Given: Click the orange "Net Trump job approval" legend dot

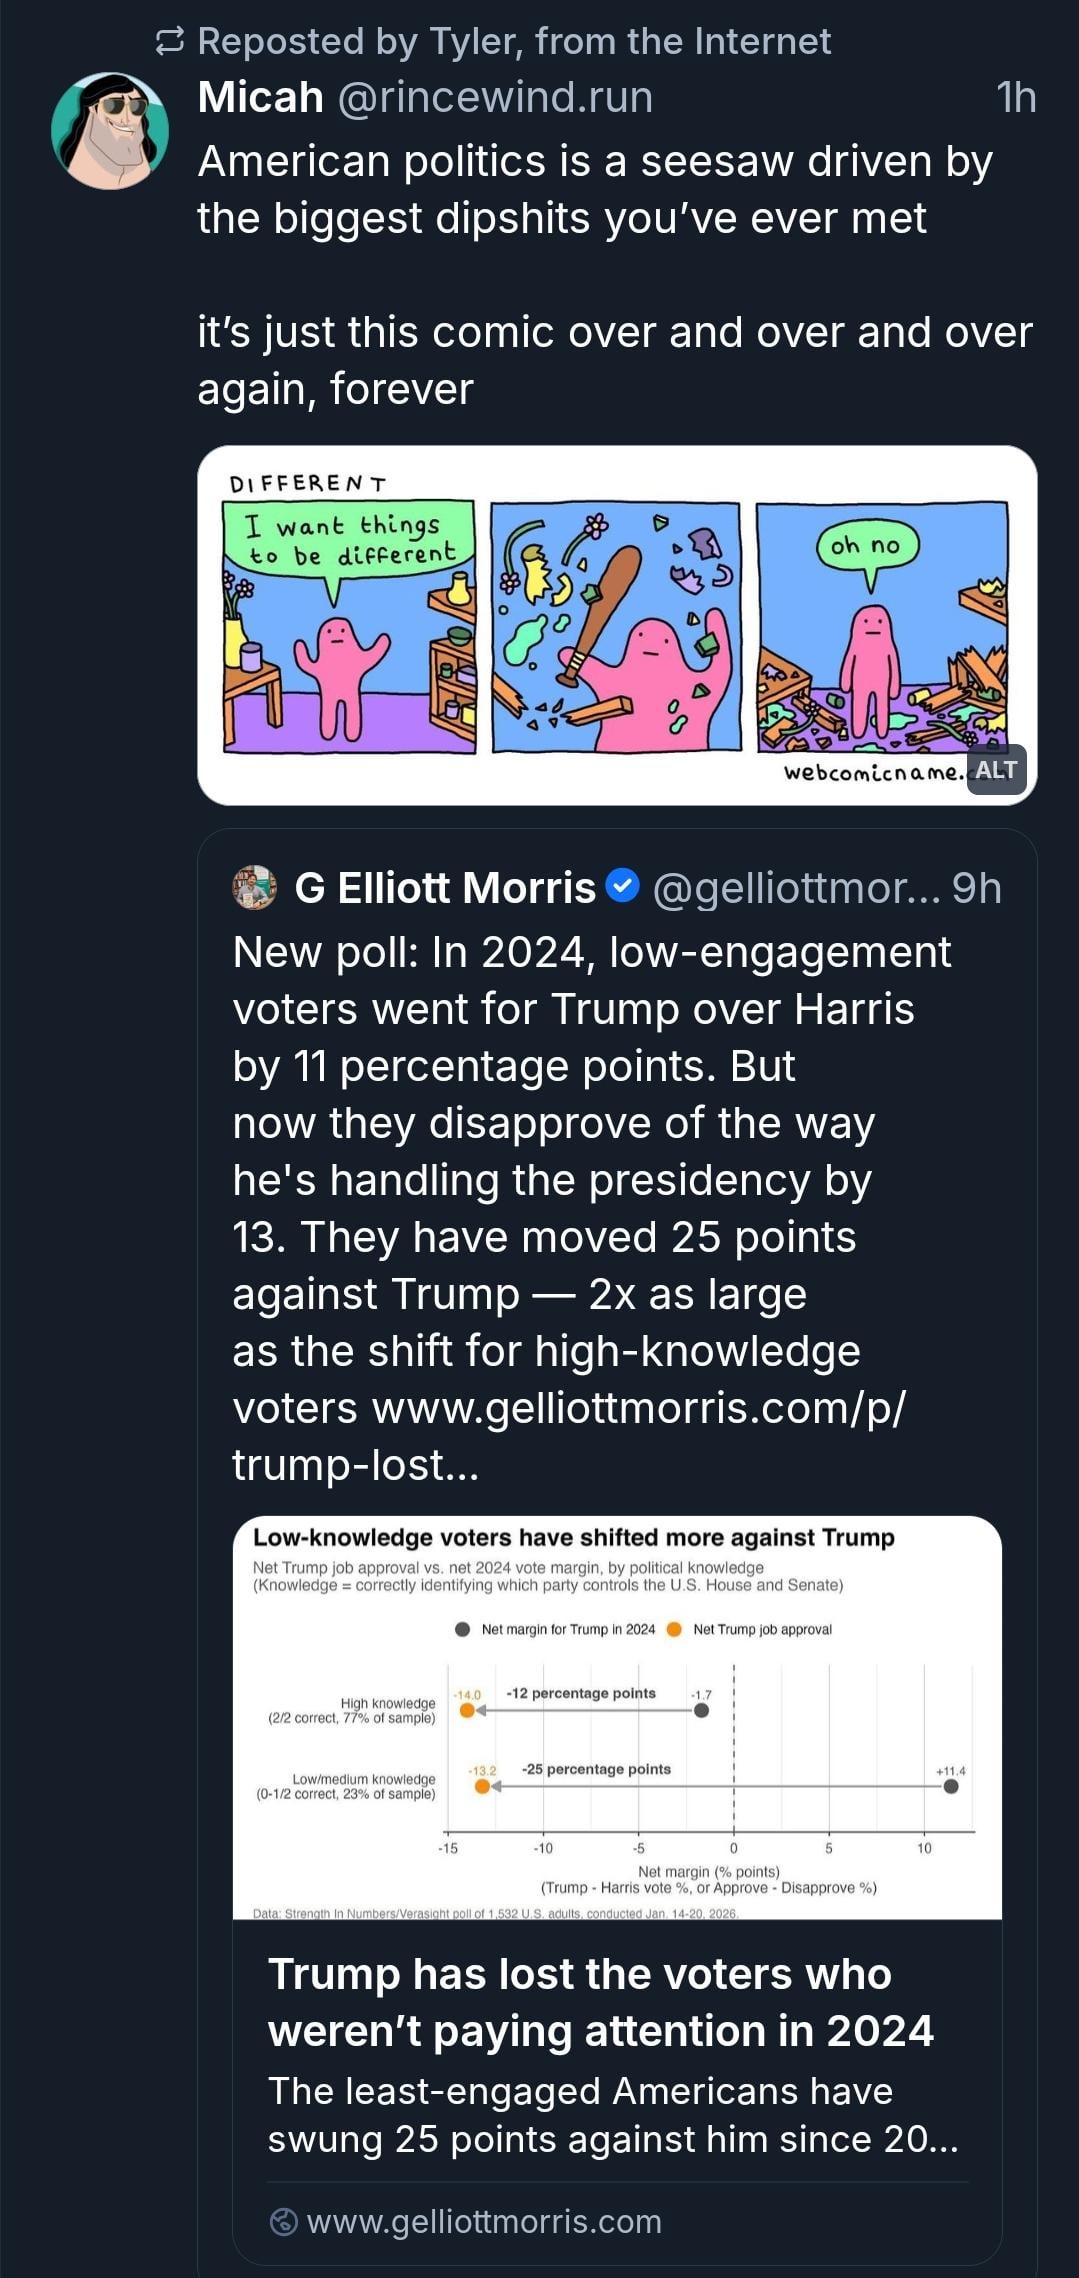Looking at the screenshot, I should point(674,1629).
